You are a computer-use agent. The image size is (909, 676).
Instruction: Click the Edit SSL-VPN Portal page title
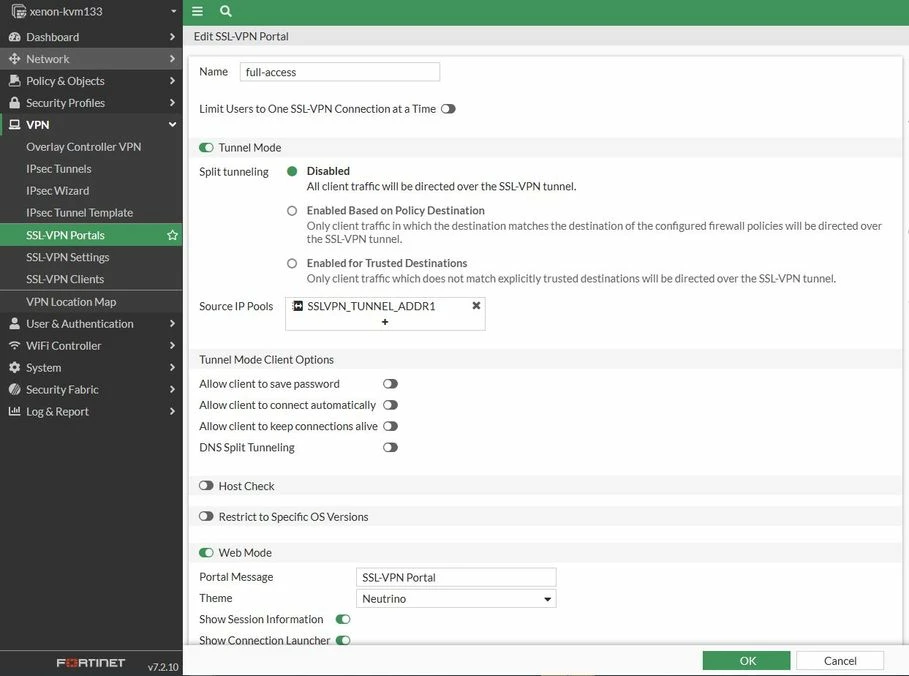[241, 37]
